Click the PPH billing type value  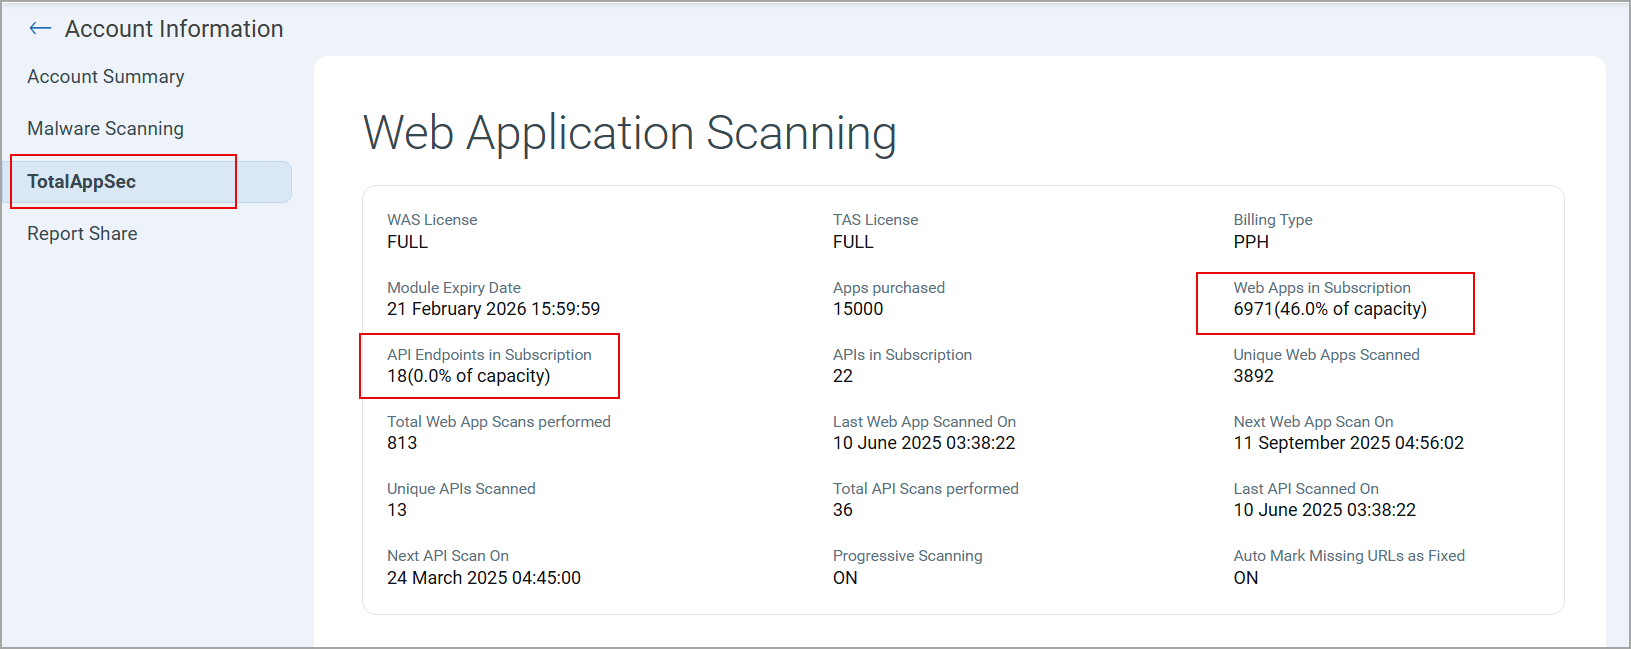pyautogui.click(x=1251, y=242)
